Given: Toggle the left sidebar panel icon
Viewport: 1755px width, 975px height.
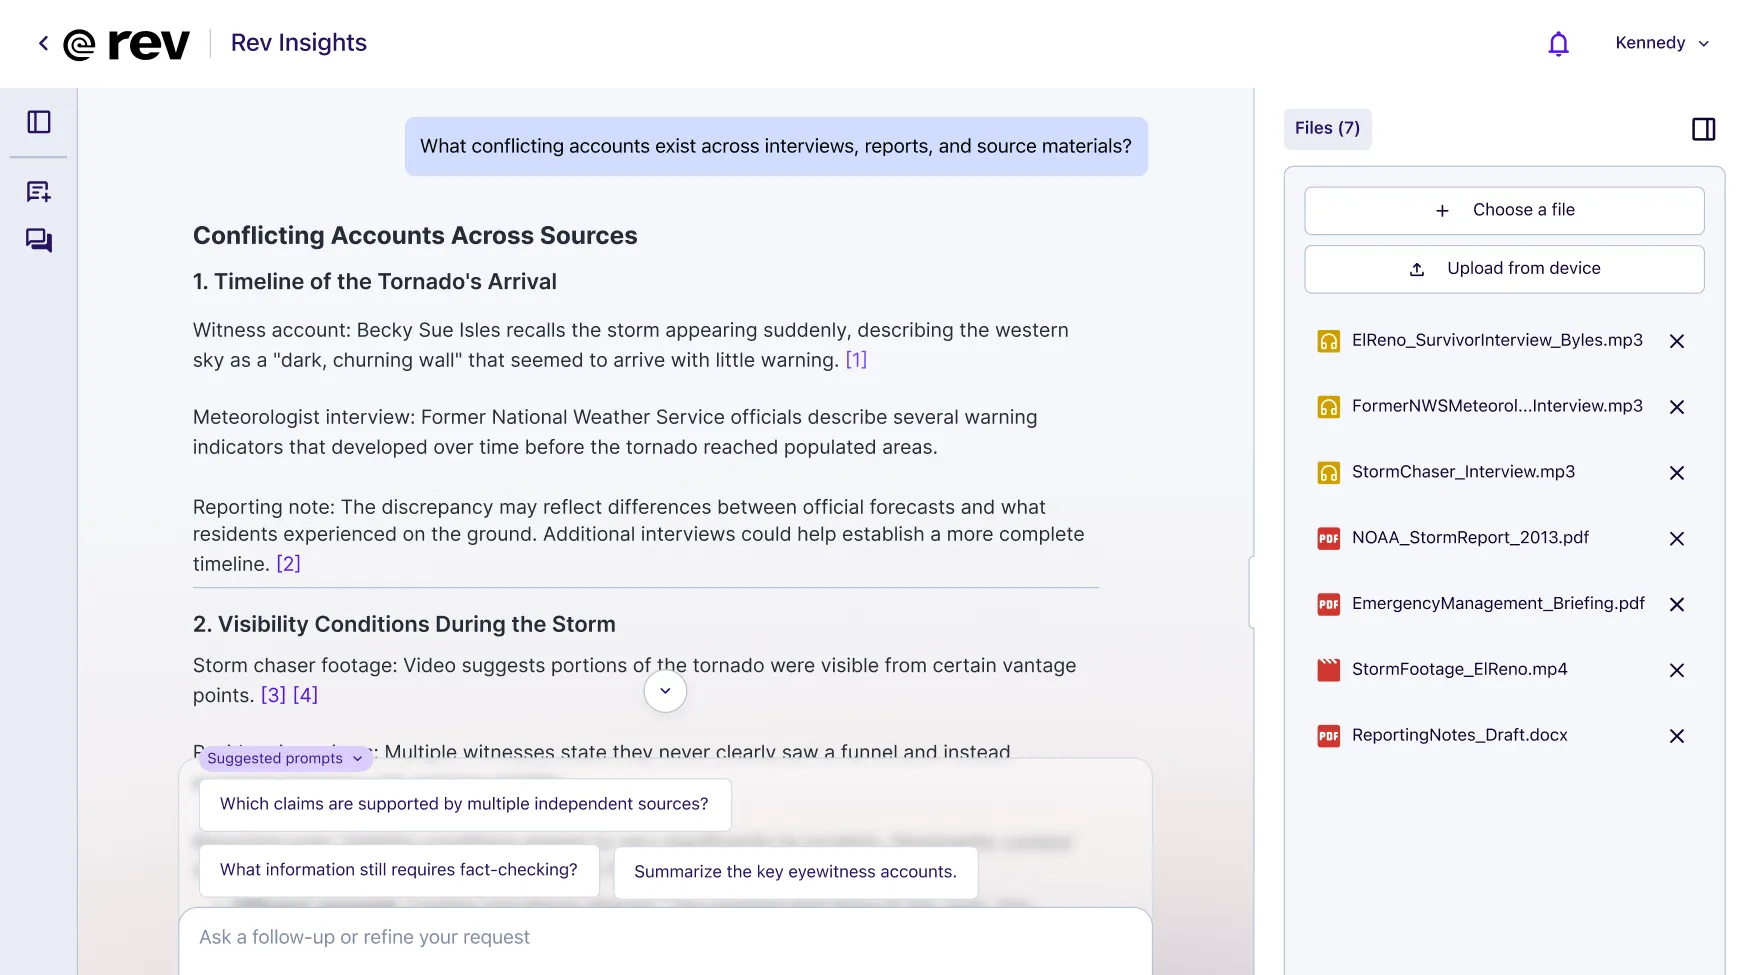Looking at the screenshot, I should click(x=39, y=122).
